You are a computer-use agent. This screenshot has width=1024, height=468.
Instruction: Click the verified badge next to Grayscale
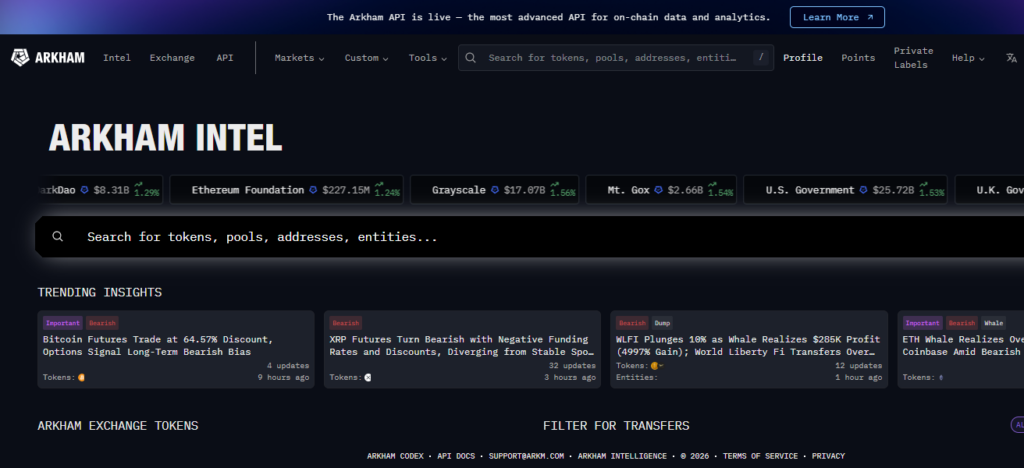tap(495, 190)
